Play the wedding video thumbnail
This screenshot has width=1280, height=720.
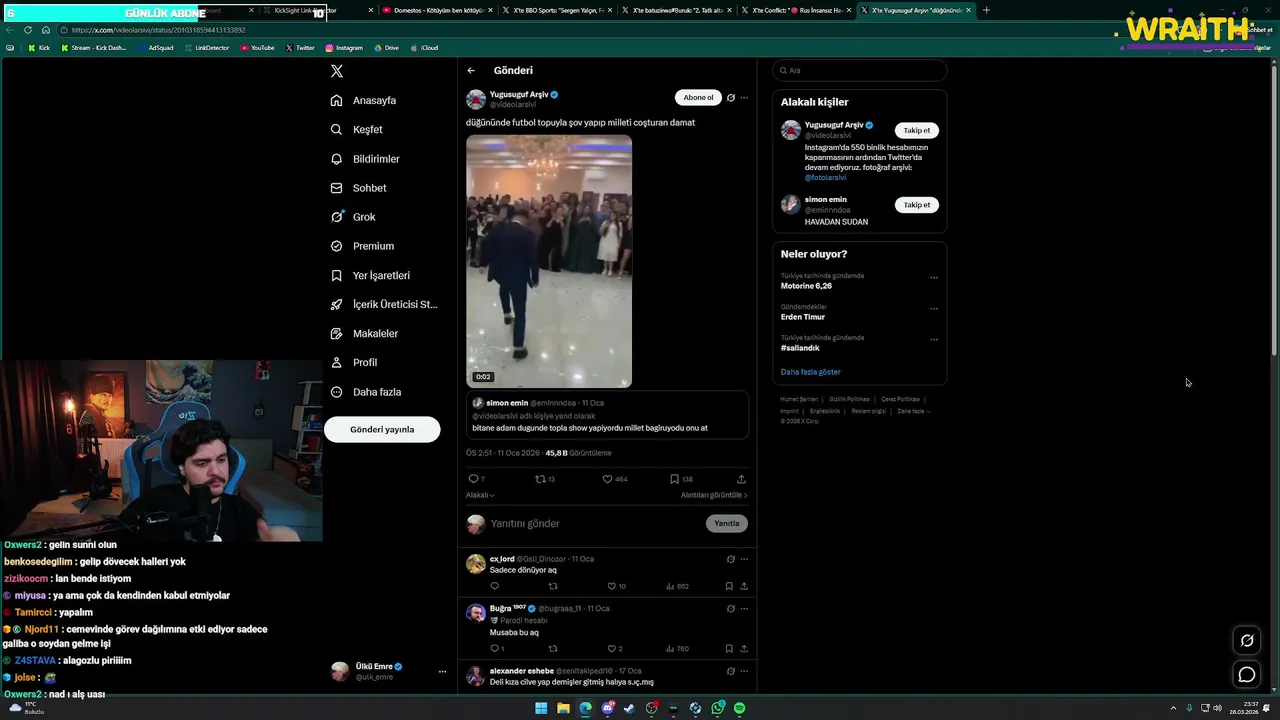[549, 261]
